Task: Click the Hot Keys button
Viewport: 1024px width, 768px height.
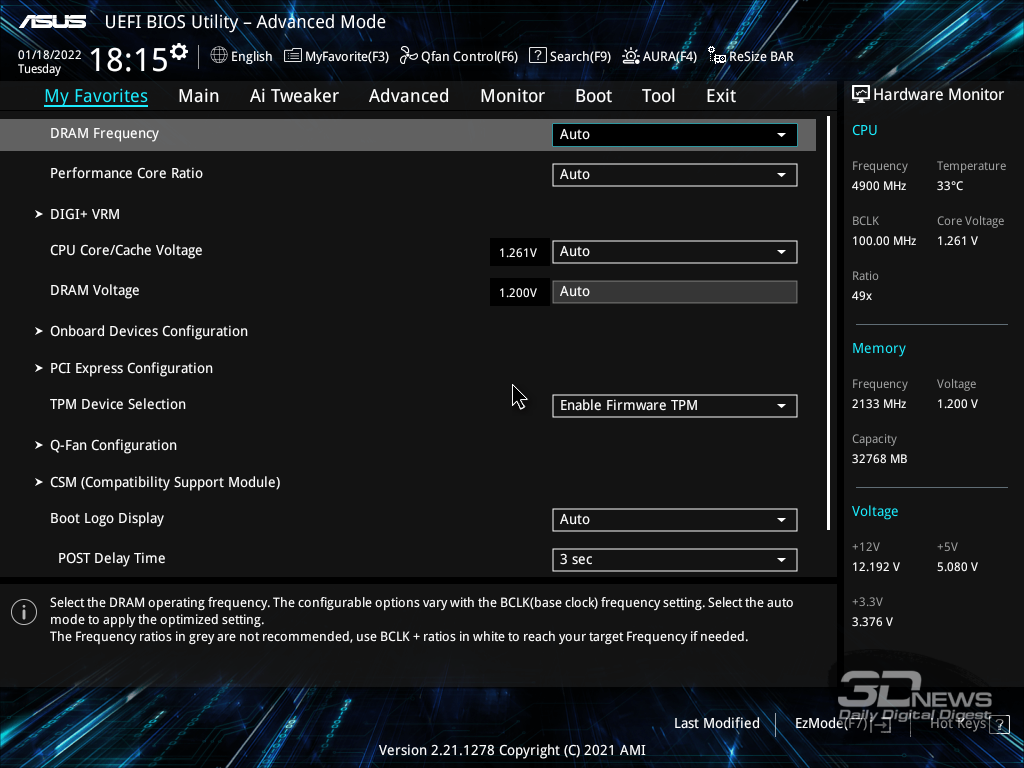Action: tap(970, 724)
